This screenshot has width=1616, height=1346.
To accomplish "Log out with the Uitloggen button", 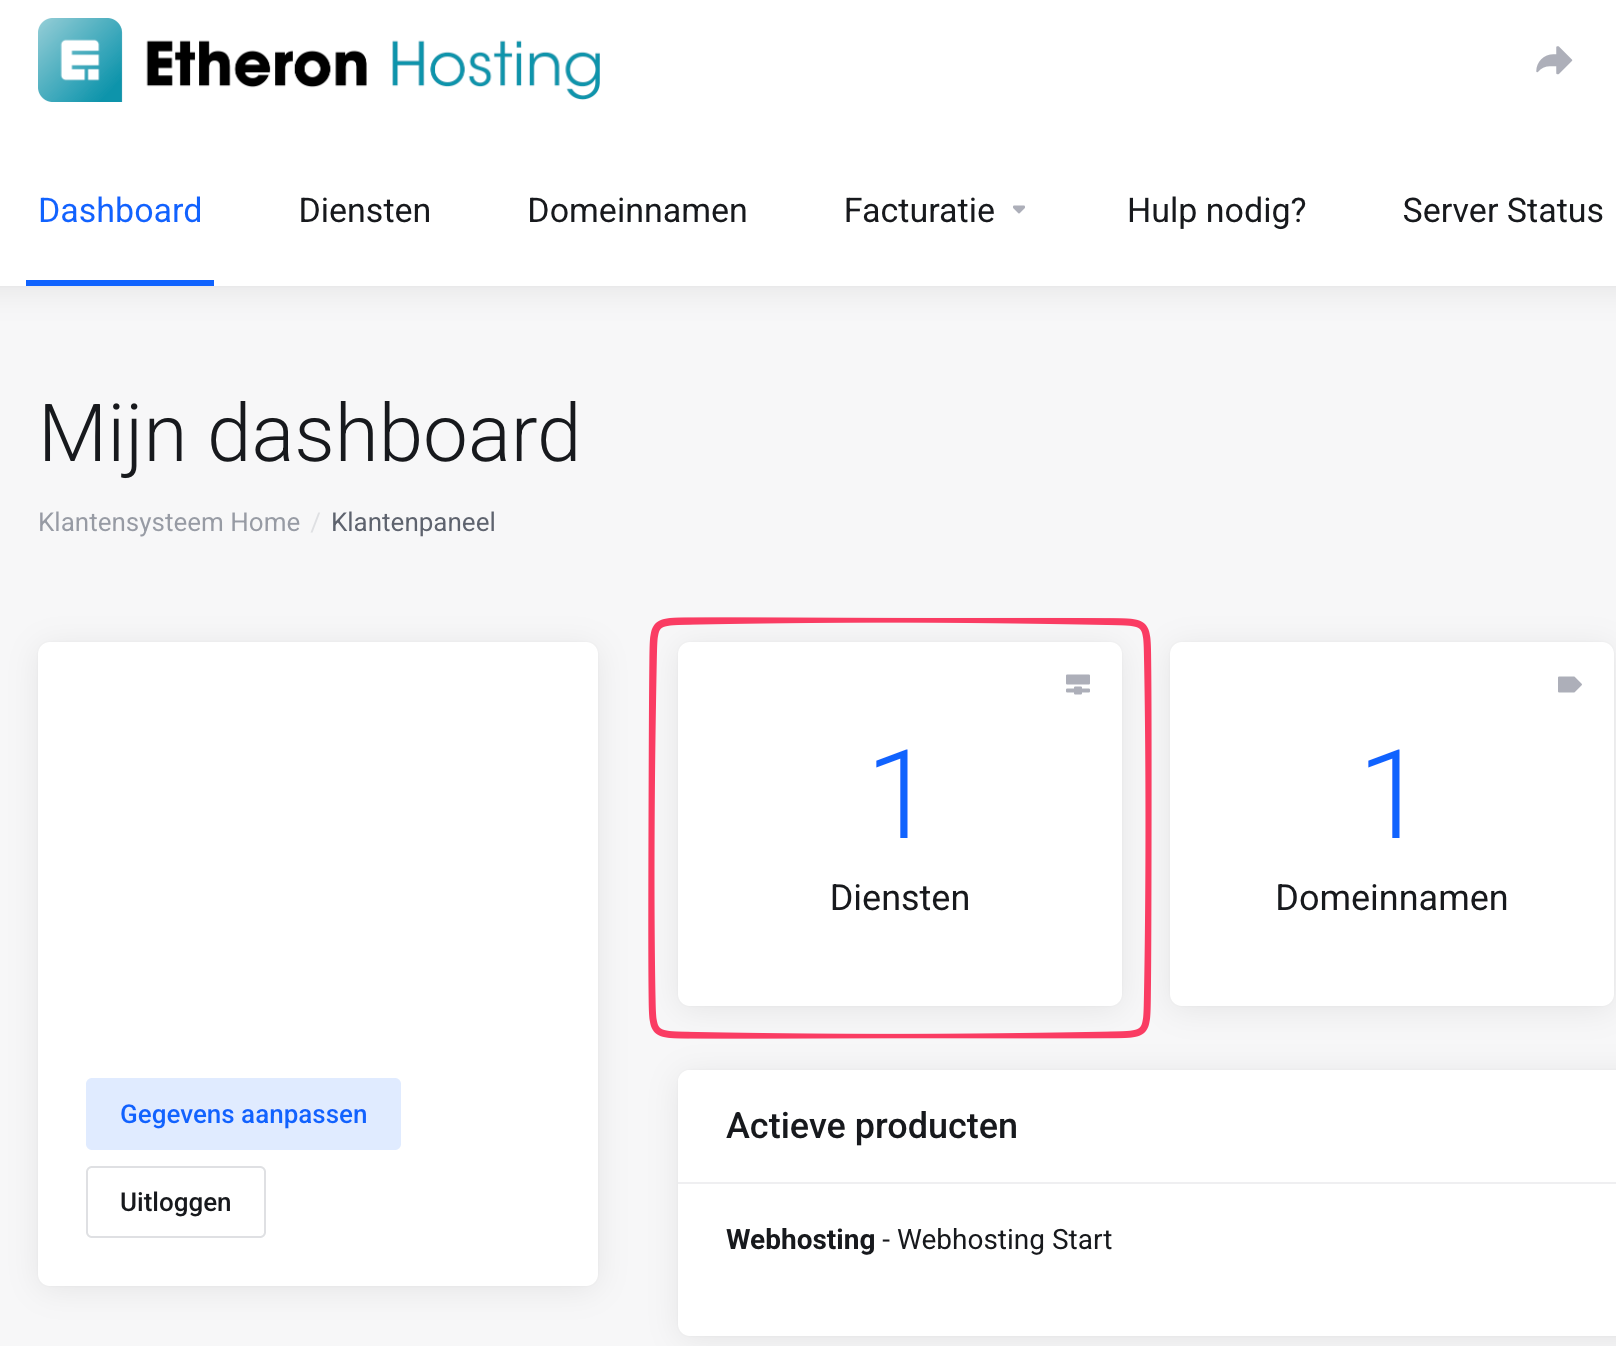I will click(176, 1202).
